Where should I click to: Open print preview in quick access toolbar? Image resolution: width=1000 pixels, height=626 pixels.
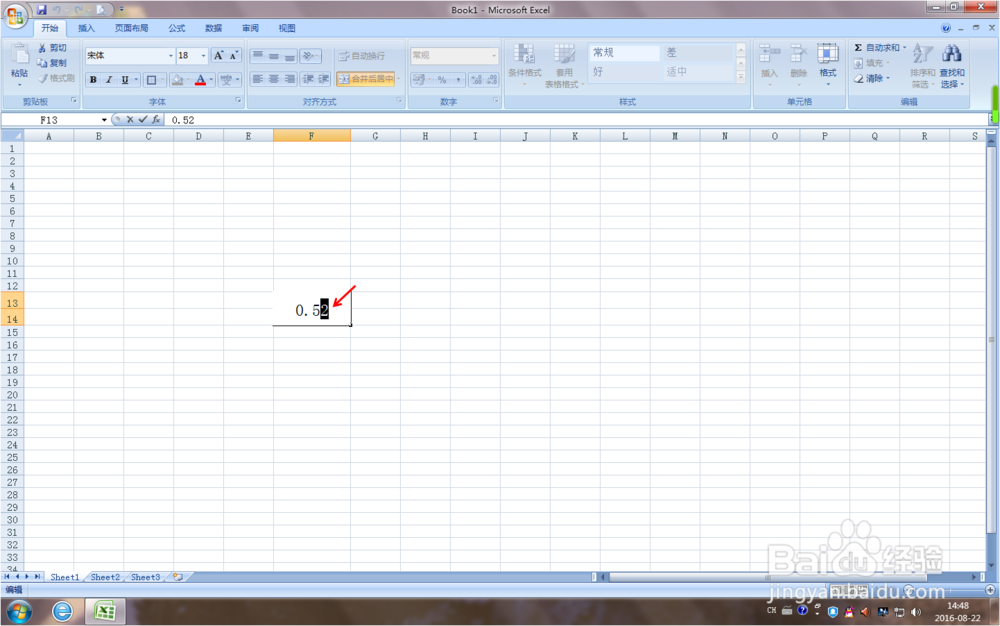pyautogui.click(x=101, y=10)
